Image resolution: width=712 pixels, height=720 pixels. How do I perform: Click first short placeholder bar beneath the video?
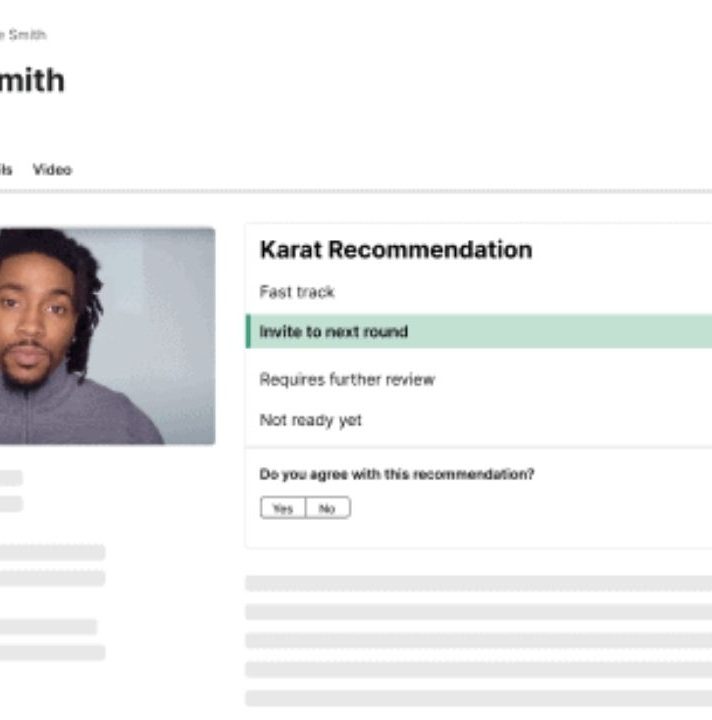coord(11,478)
